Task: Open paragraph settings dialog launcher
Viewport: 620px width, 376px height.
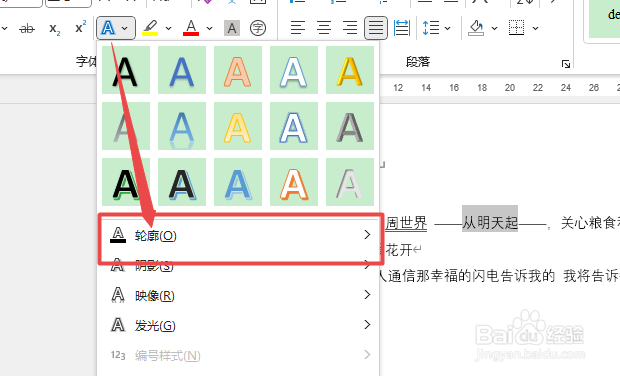Action: (566, 64)
